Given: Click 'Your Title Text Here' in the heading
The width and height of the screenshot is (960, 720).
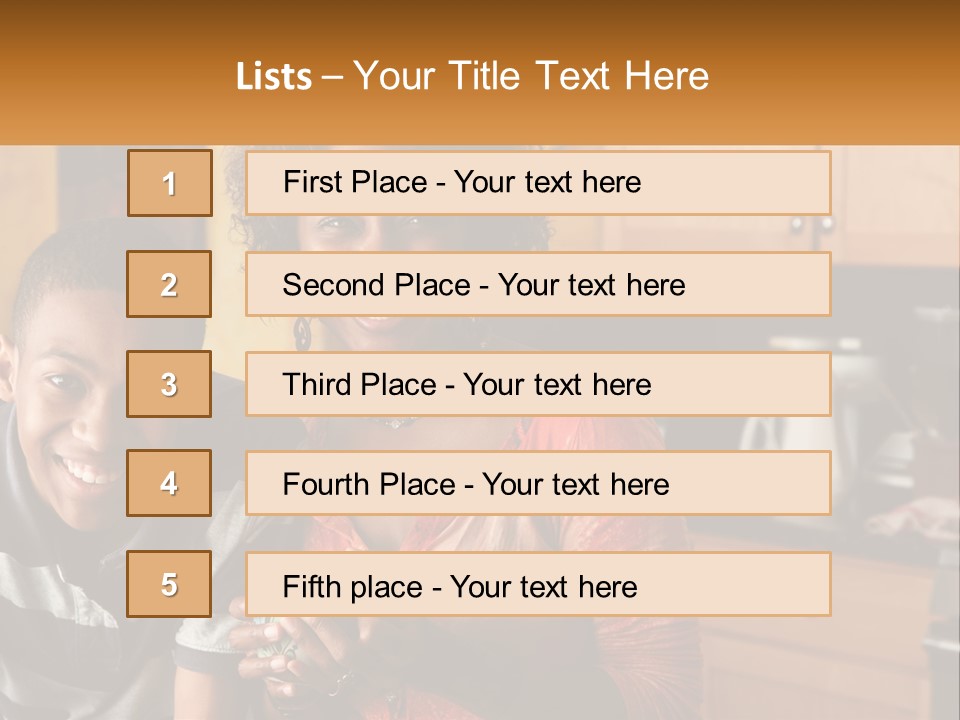Looking at the screenshot, I should [x=531, y=76].
